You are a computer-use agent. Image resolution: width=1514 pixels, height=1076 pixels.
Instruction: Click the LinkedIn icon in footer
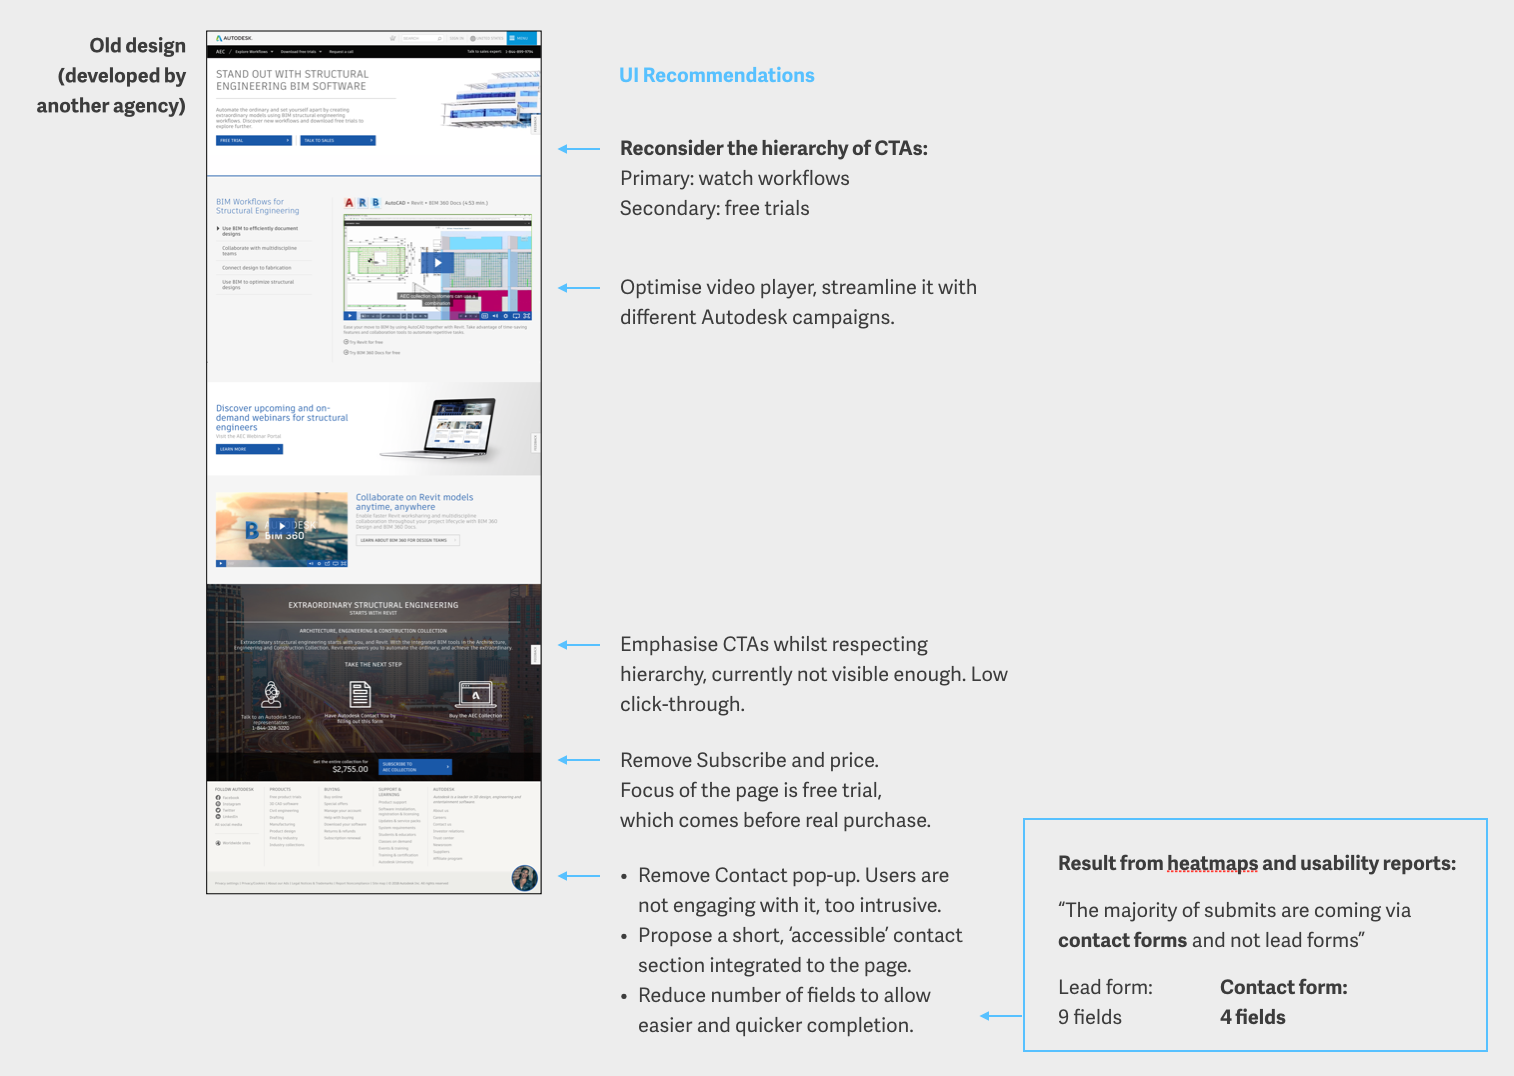point(218,816)
